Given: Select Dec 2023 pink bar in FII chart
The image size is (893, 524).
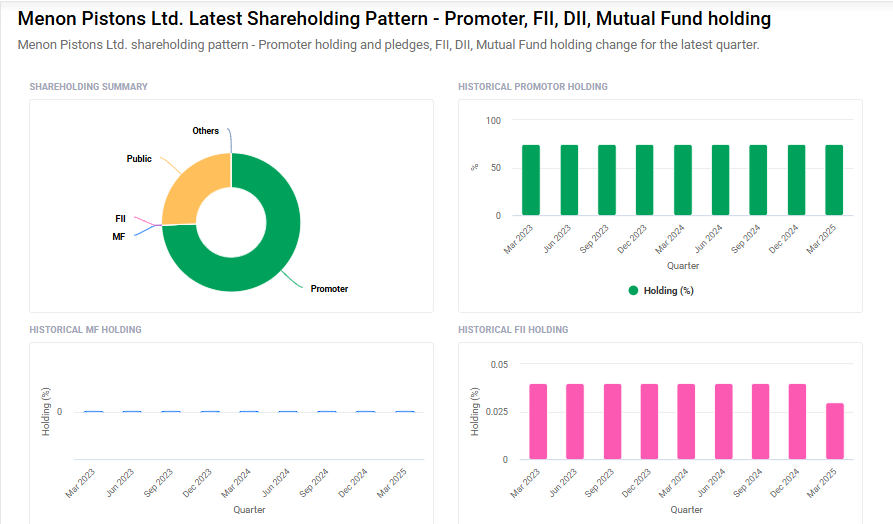Looking at the screenshot, I should (x=649, y=421).
